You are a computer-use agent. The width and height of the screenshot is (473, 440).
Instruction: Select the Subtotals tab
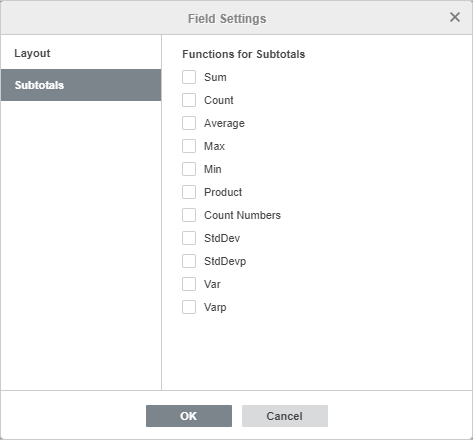[81, 85]
